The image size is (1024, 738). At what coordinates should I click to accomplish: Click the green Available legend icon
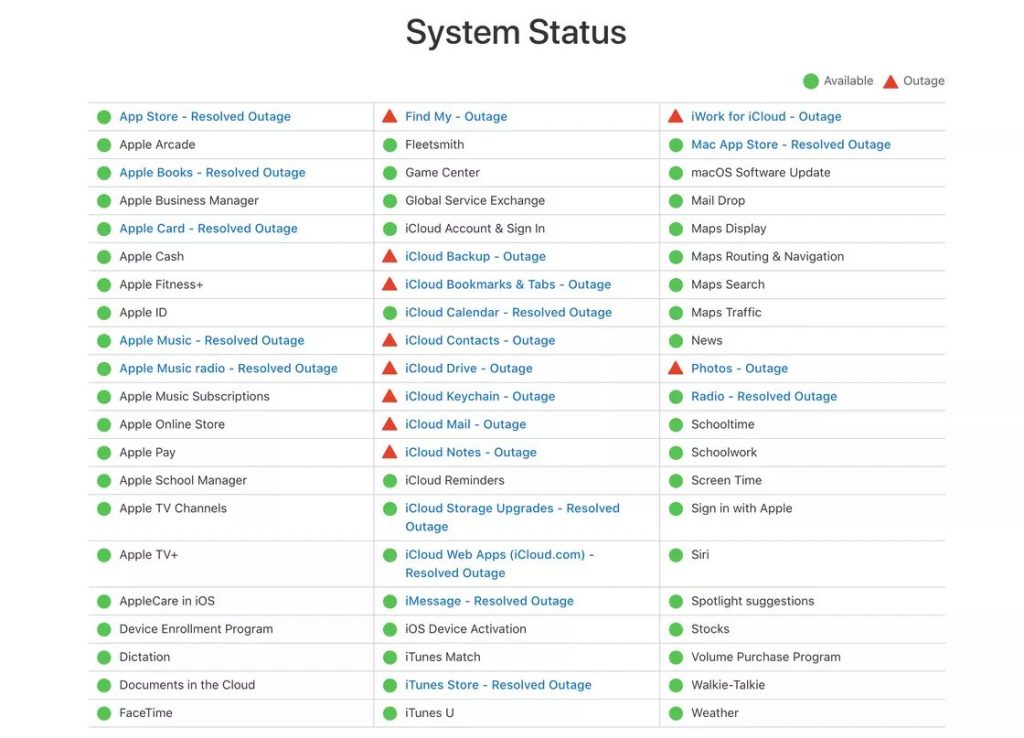click(x=810, y=81)
